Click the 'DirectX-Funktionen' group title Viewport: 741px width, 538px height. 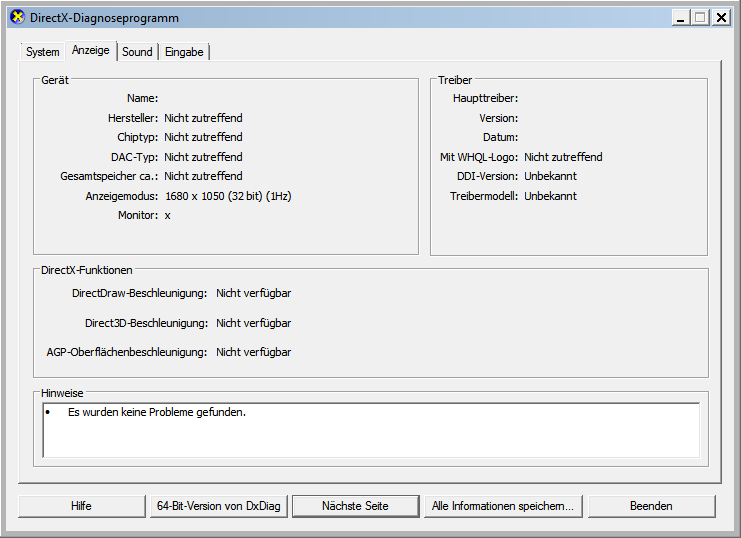[86, 270]
